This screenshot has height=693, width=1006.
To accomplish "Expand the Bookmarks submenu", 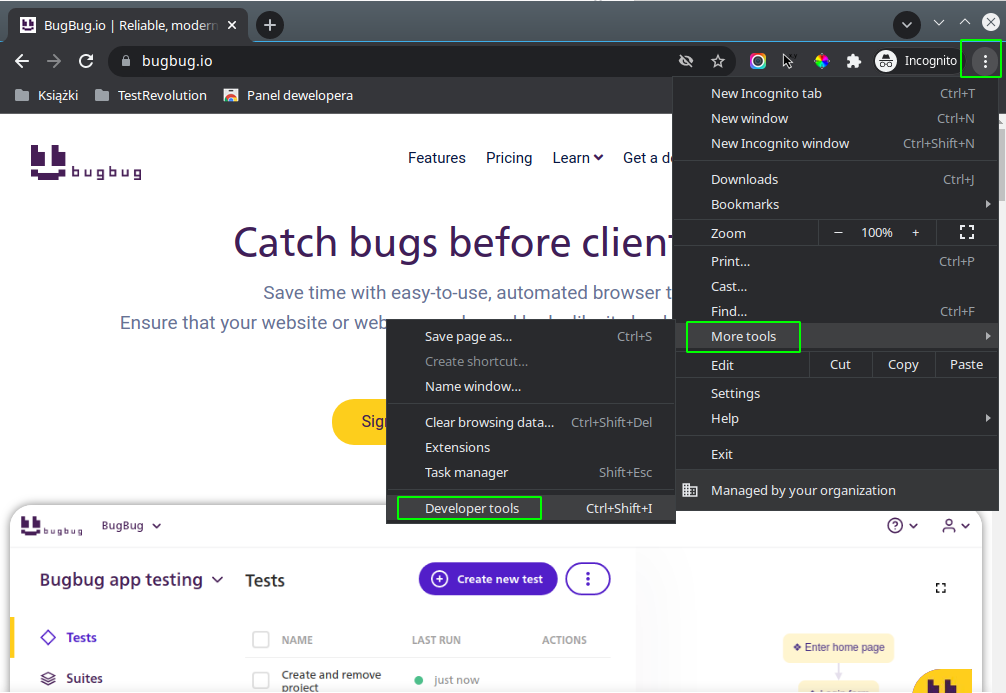I will [837, 204].
